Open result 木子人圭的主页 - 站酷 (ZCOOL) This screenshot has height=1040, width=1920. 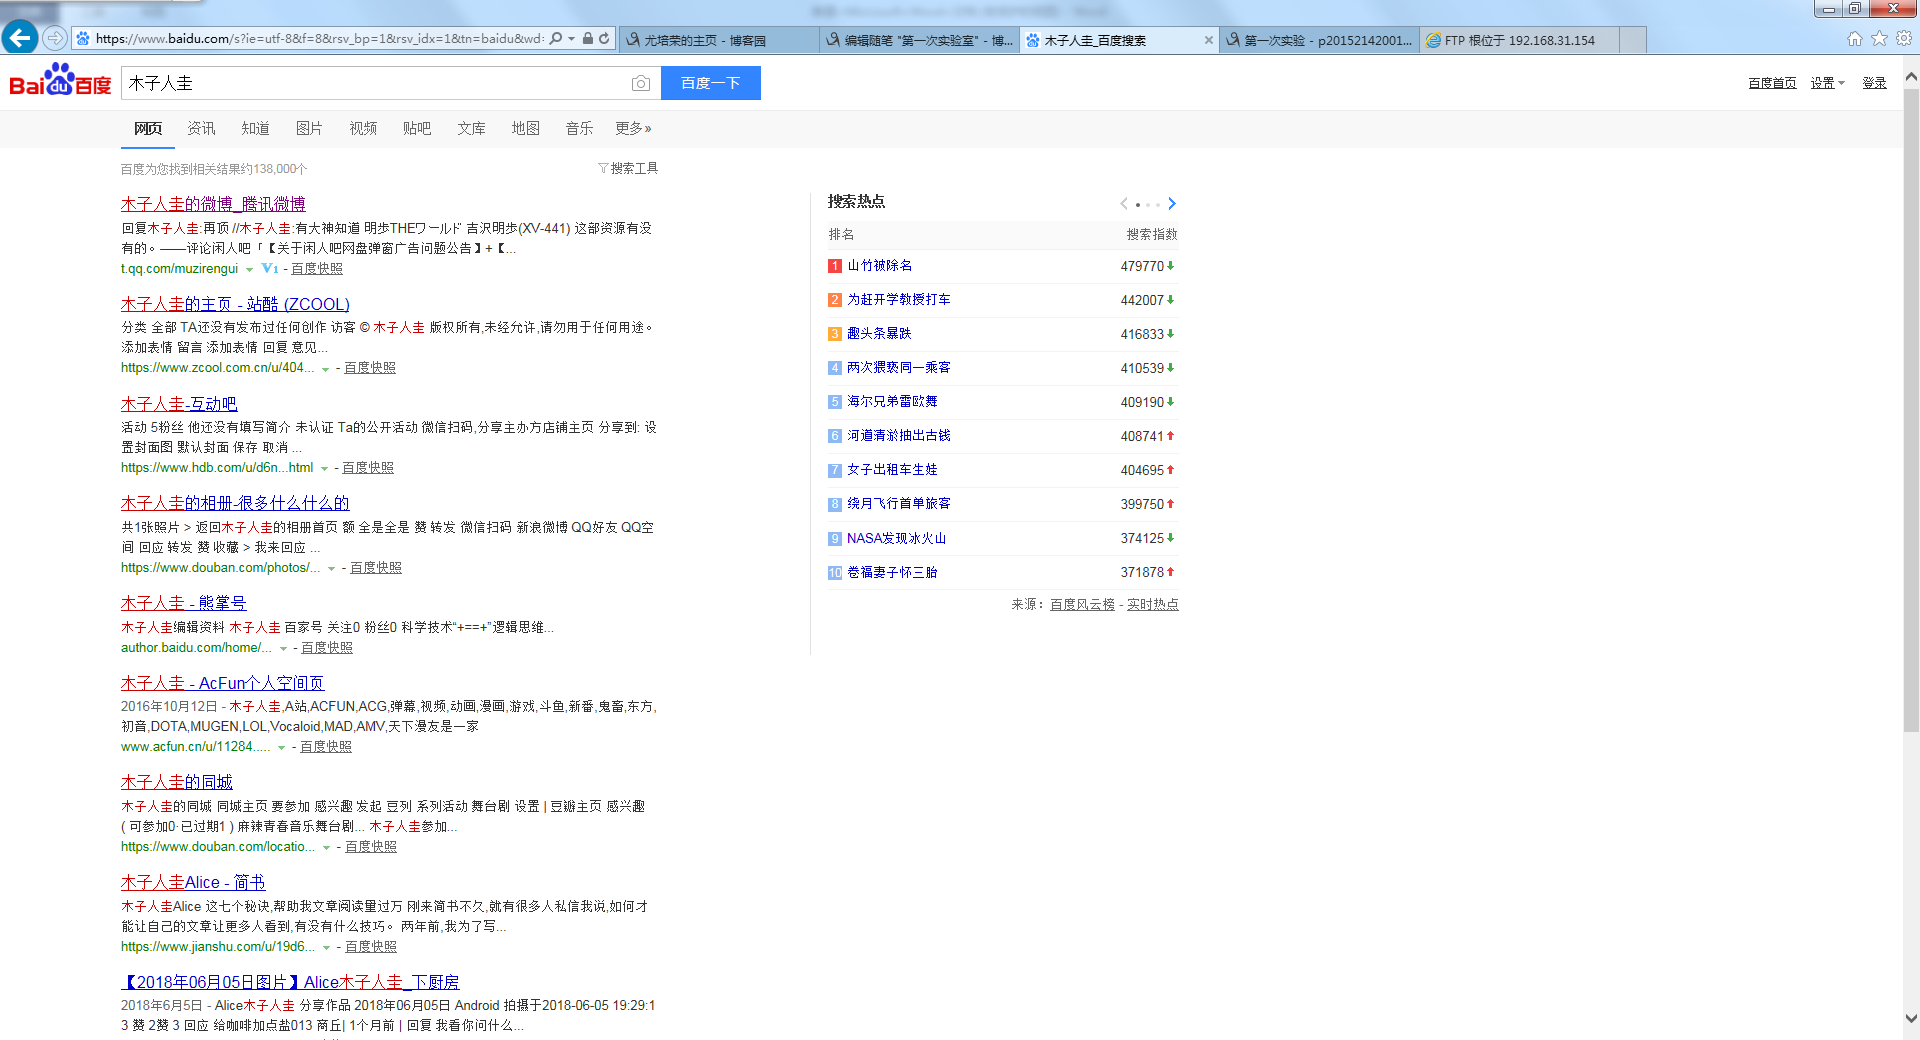coord(235,304)
